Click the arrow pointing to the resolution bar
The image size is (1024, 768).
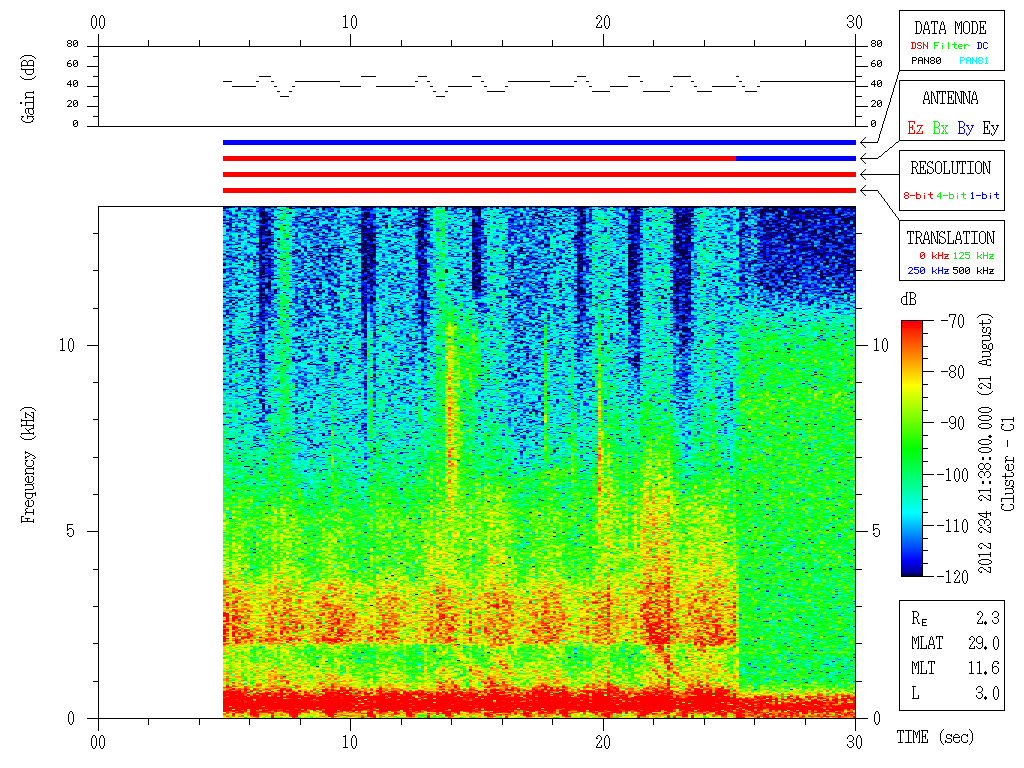(x=866, y=174)
